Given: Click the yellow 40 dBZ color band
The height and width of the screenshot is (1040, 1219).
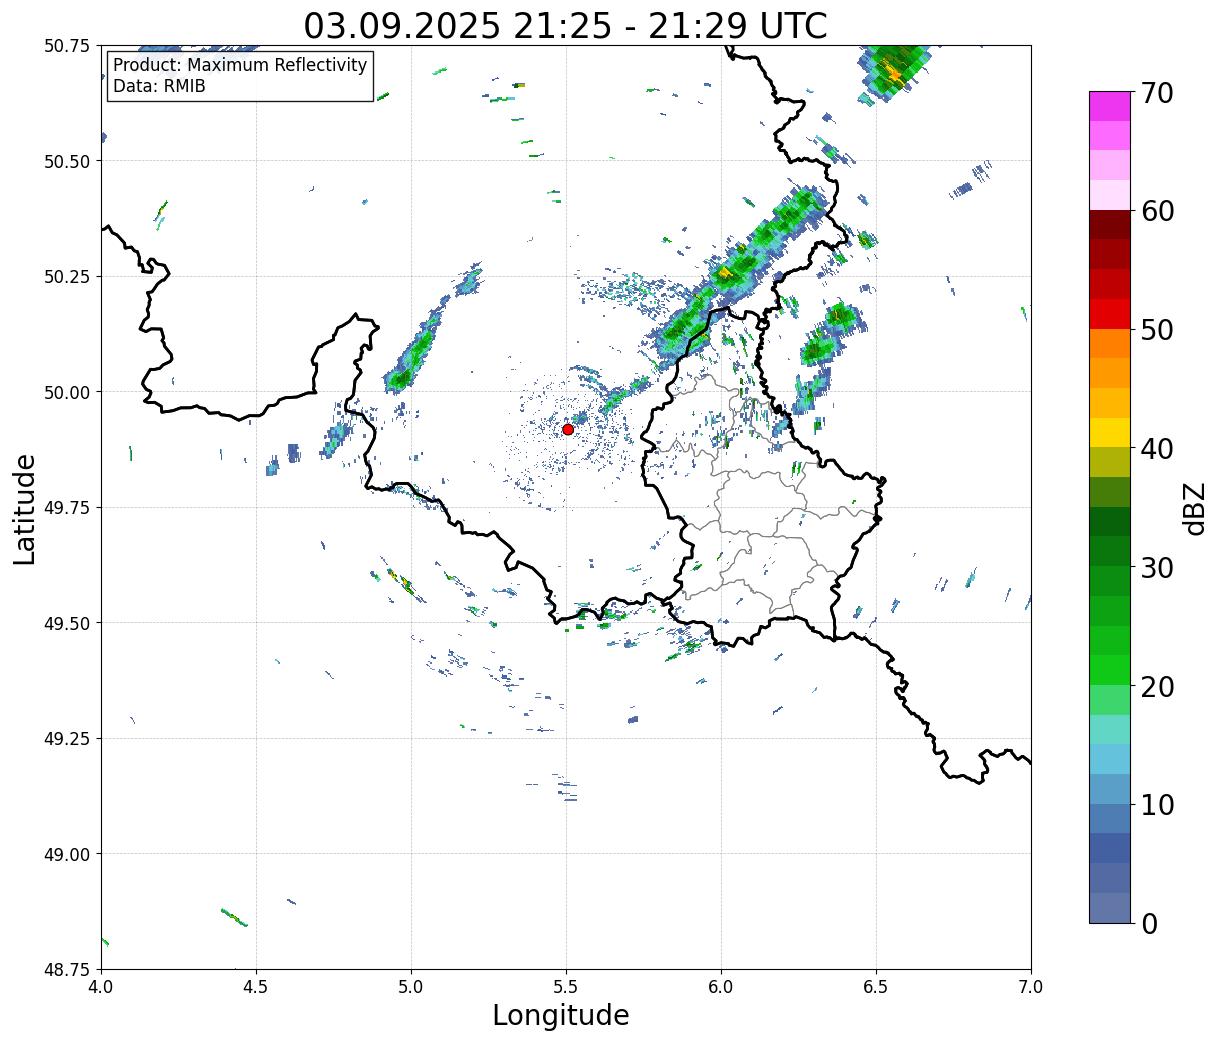Looking at the screenshot, I should coord(1109,433).
